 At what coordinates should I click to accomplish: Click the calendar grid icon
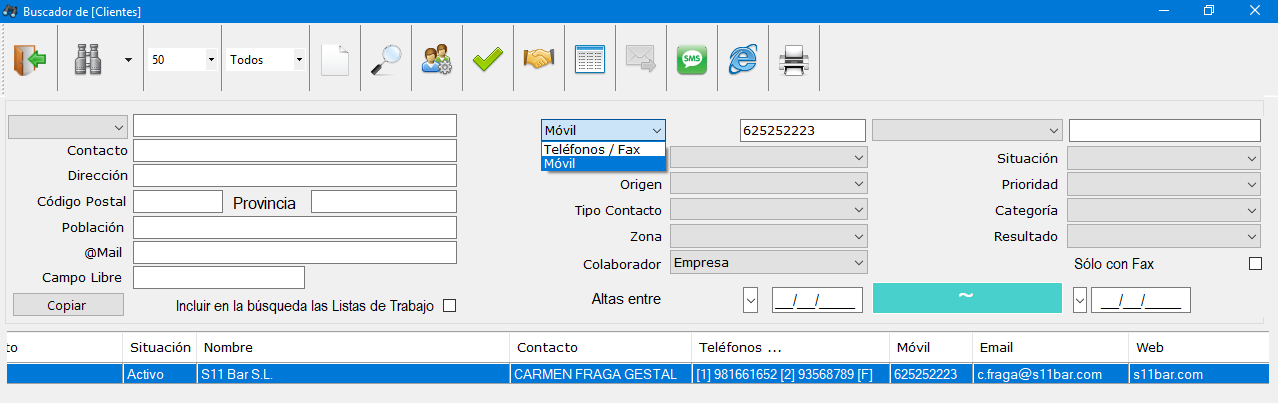pyautogui.click(x=590, y=60)
